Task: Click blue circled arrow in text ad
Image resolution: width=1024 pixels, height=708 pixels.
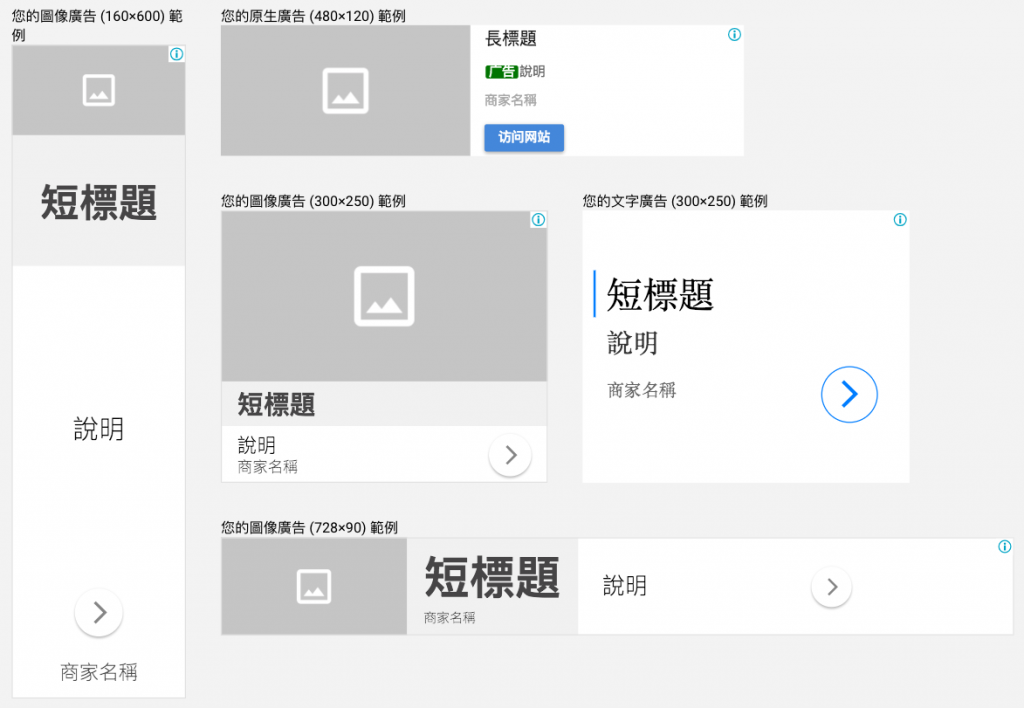Action: click(849, 395)
